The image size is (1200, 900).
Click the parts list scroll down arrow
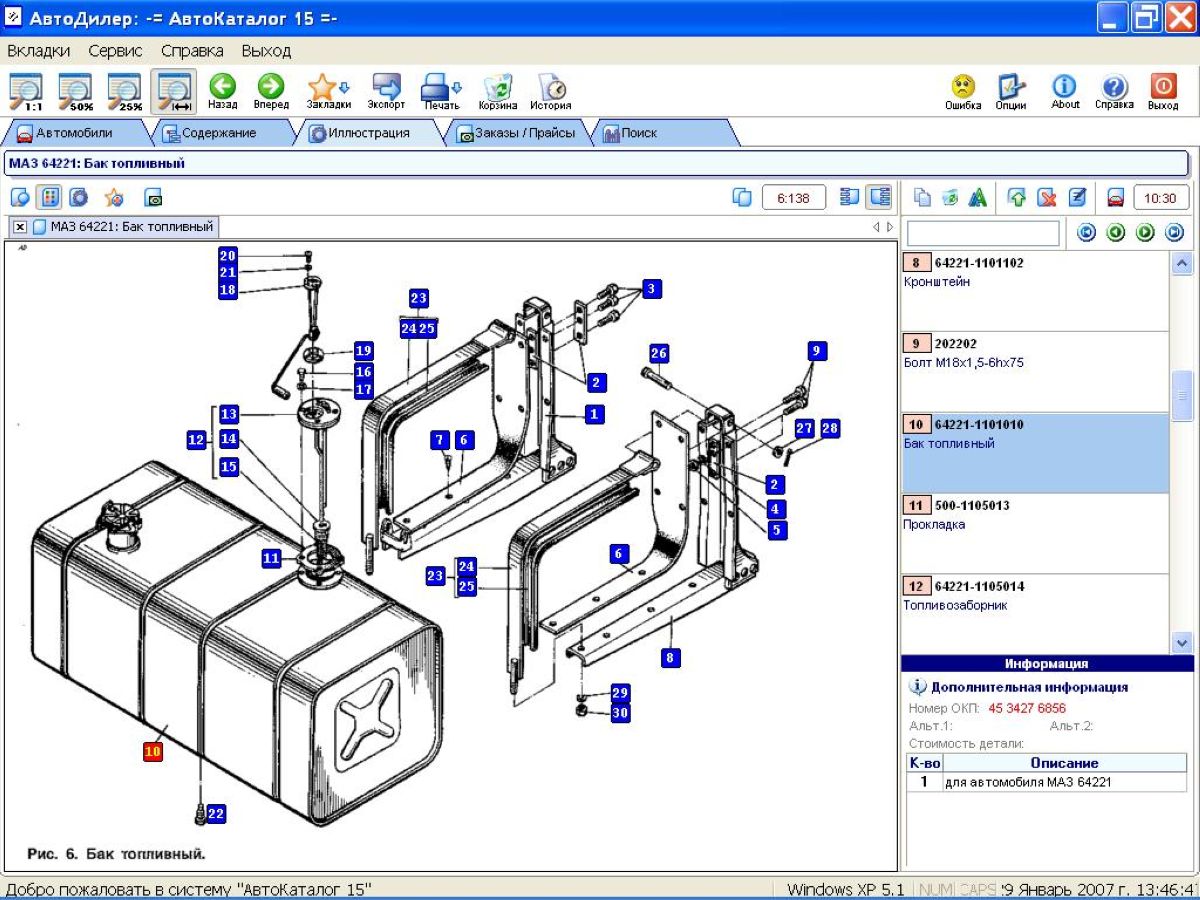1182,643
